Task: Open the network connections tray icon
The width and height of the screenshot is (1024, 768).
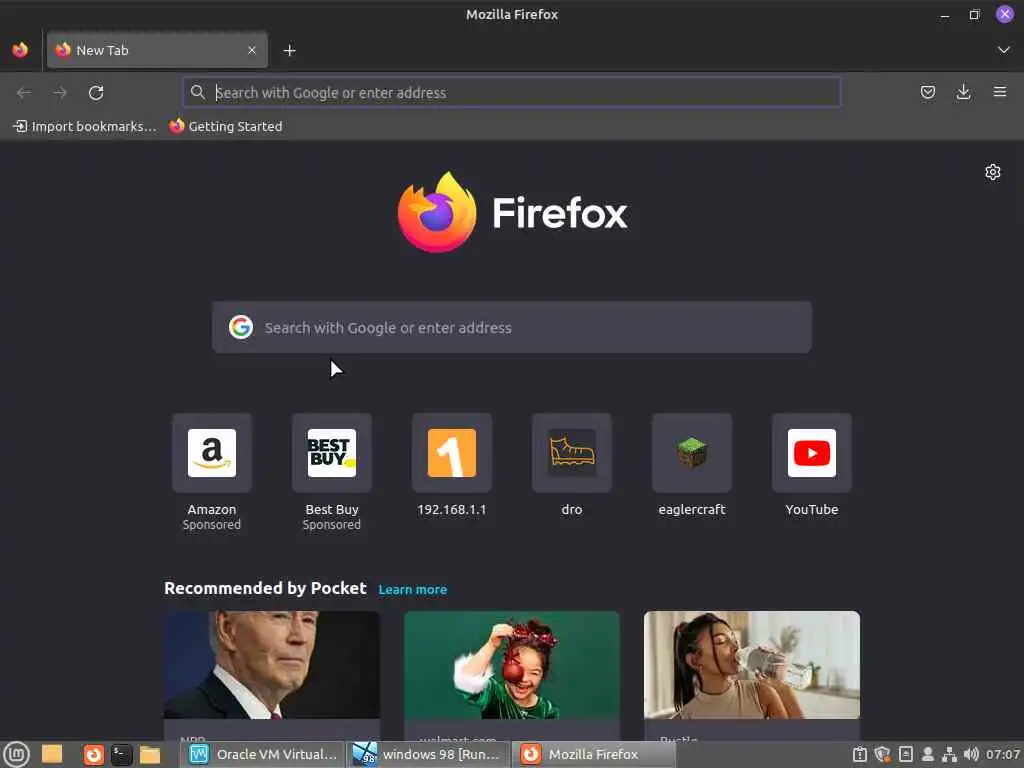Action: pyautogui.click(x=949, y=754)
